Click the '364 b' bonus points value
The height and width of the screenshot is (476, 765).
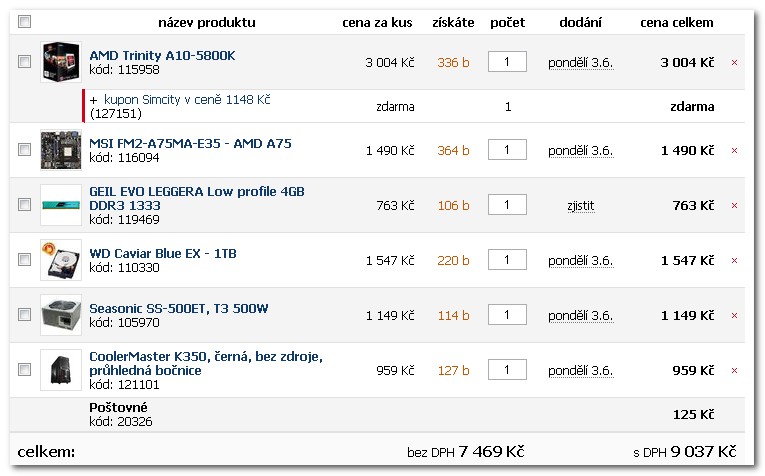[x=453, y=151]
